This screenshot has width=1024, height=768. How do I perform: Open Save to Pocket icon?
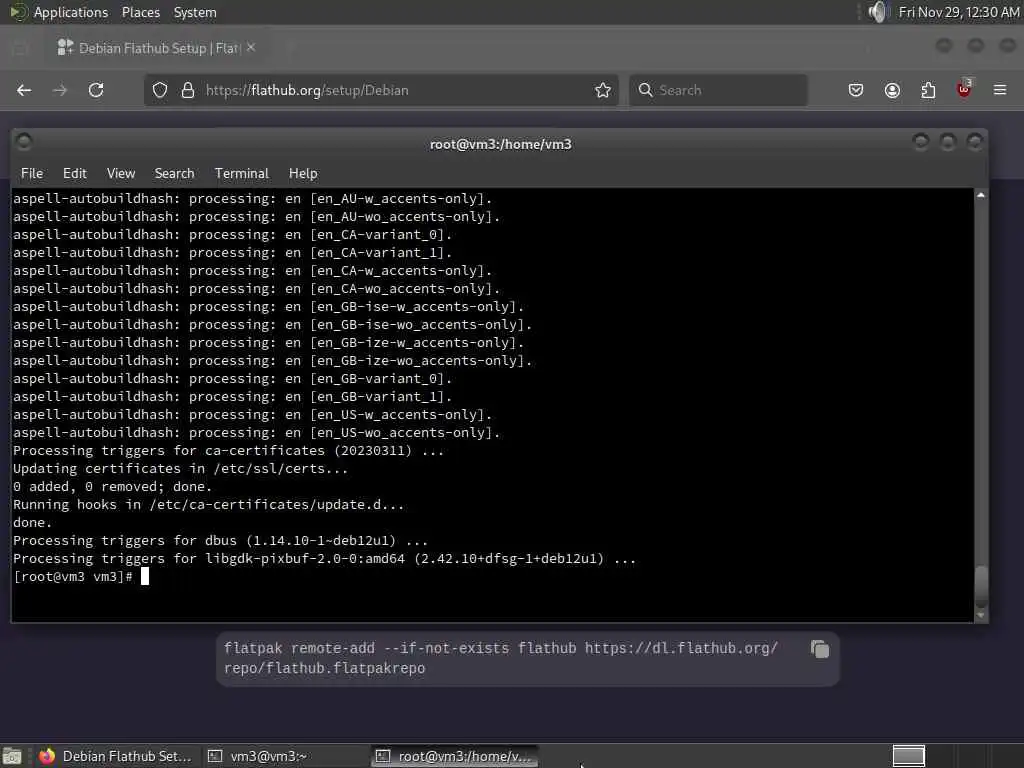click(856, 90)
